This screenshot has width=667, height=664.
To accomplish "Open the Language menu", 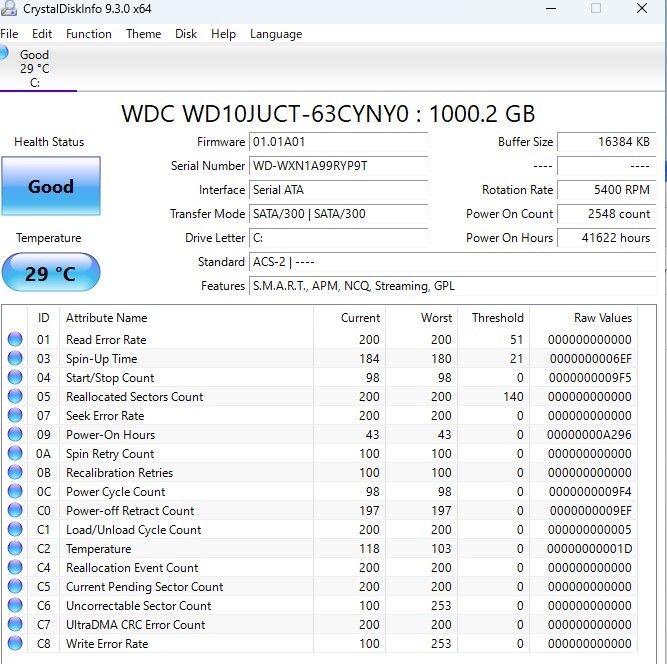I will click(276, 34).
